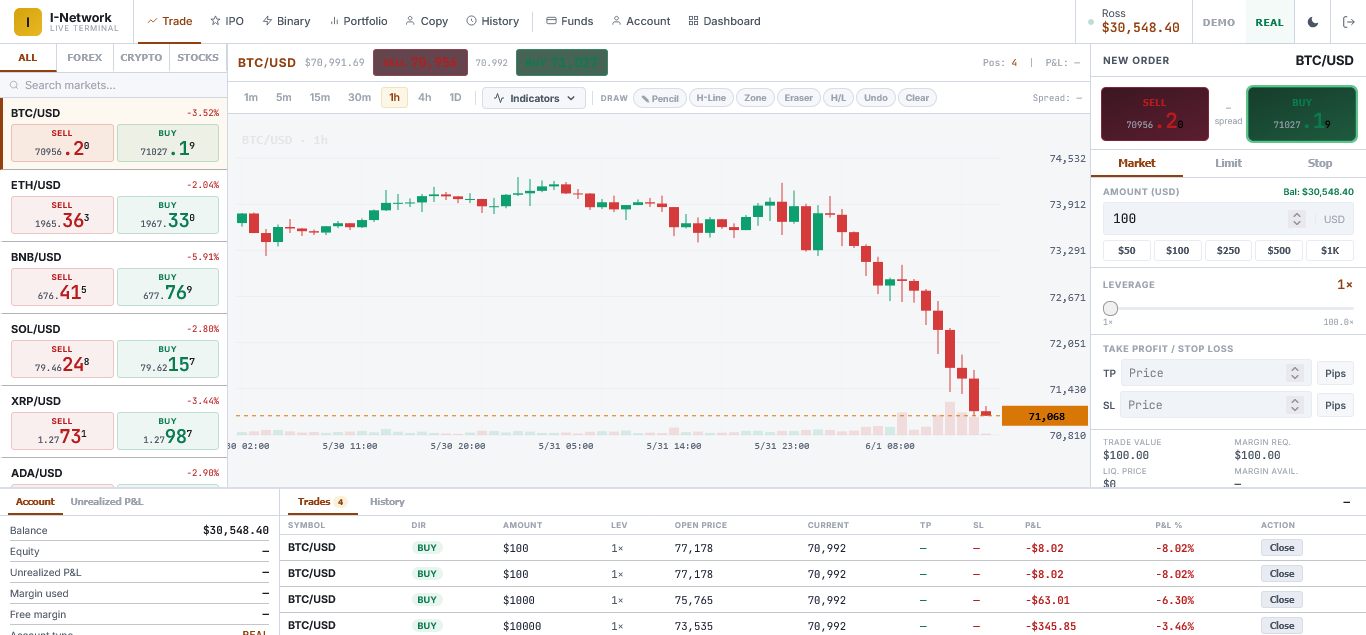This screenshot has height=635, width=1366.
Task: Click the I-Network logo icon
Action: (28, 22)
